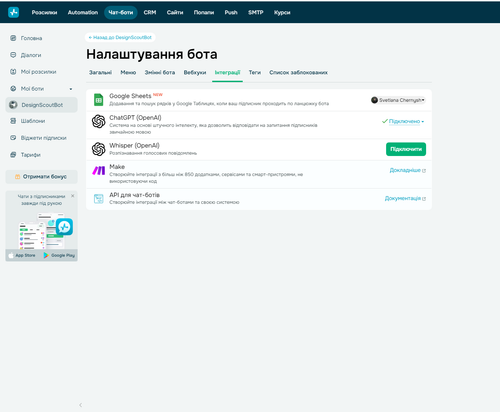
Task: Switch to the Теги tab
Action: coord(255,72)
